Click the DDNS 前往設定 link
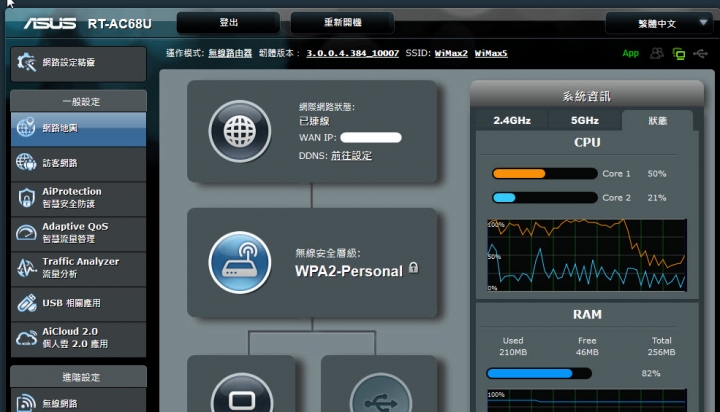 click(x=351, y=156)
